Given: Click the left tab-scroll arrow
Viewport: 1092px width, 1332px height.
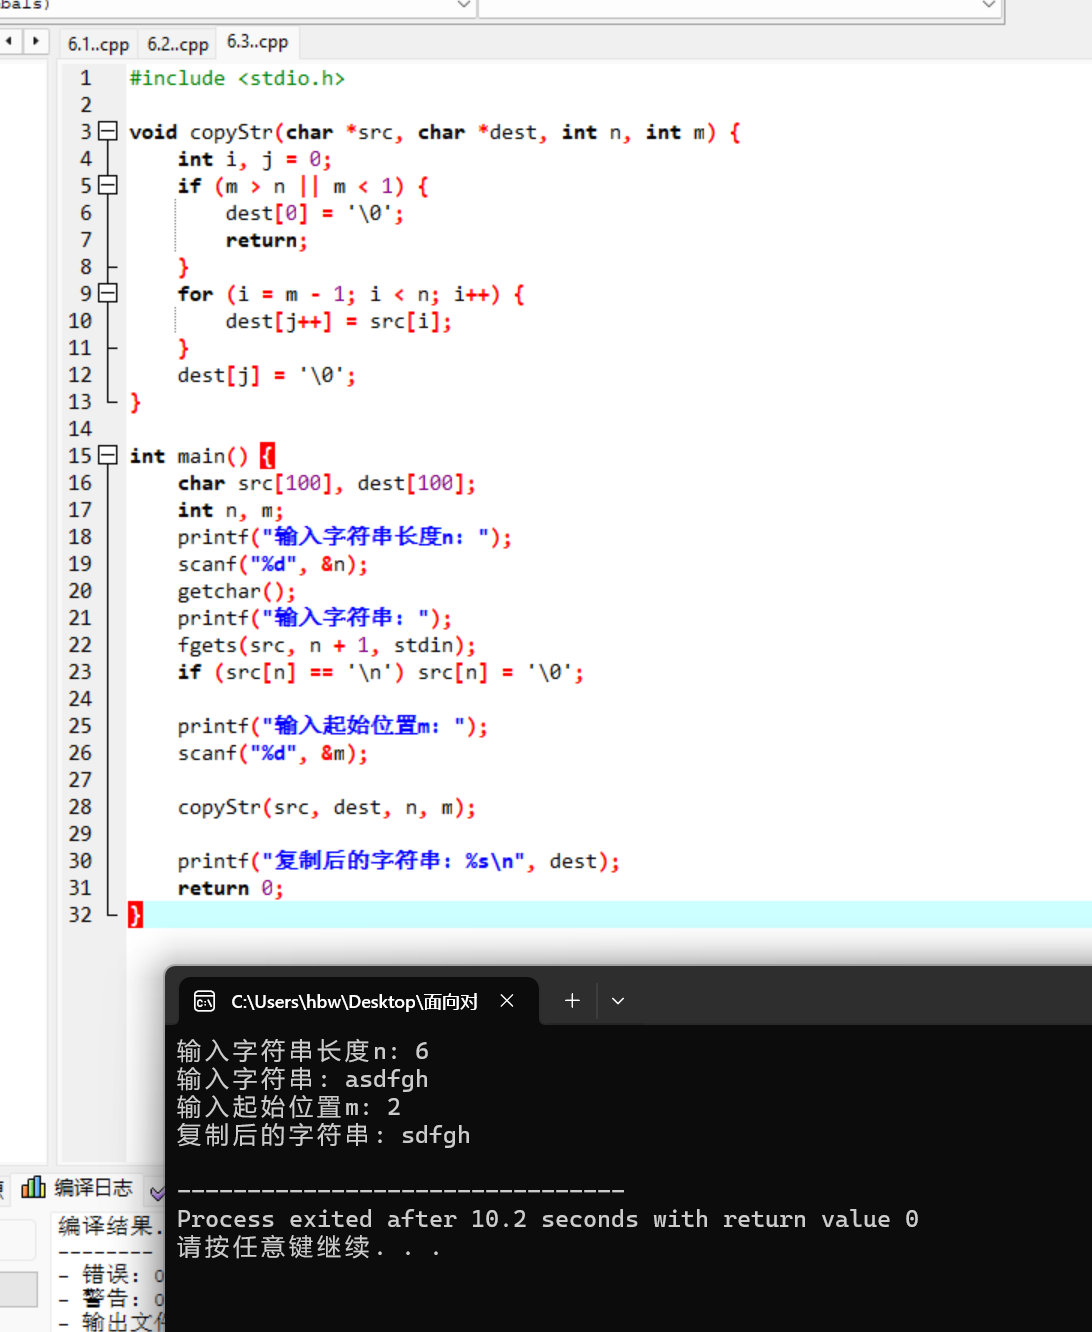Looking at the screenshot, I should [x=9, y=41].
